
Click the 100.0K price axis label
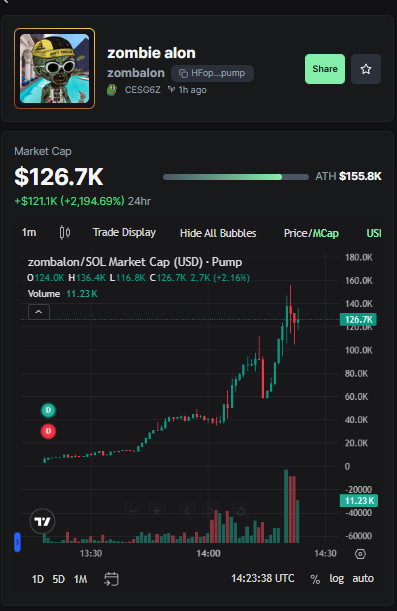pos(358,350)
